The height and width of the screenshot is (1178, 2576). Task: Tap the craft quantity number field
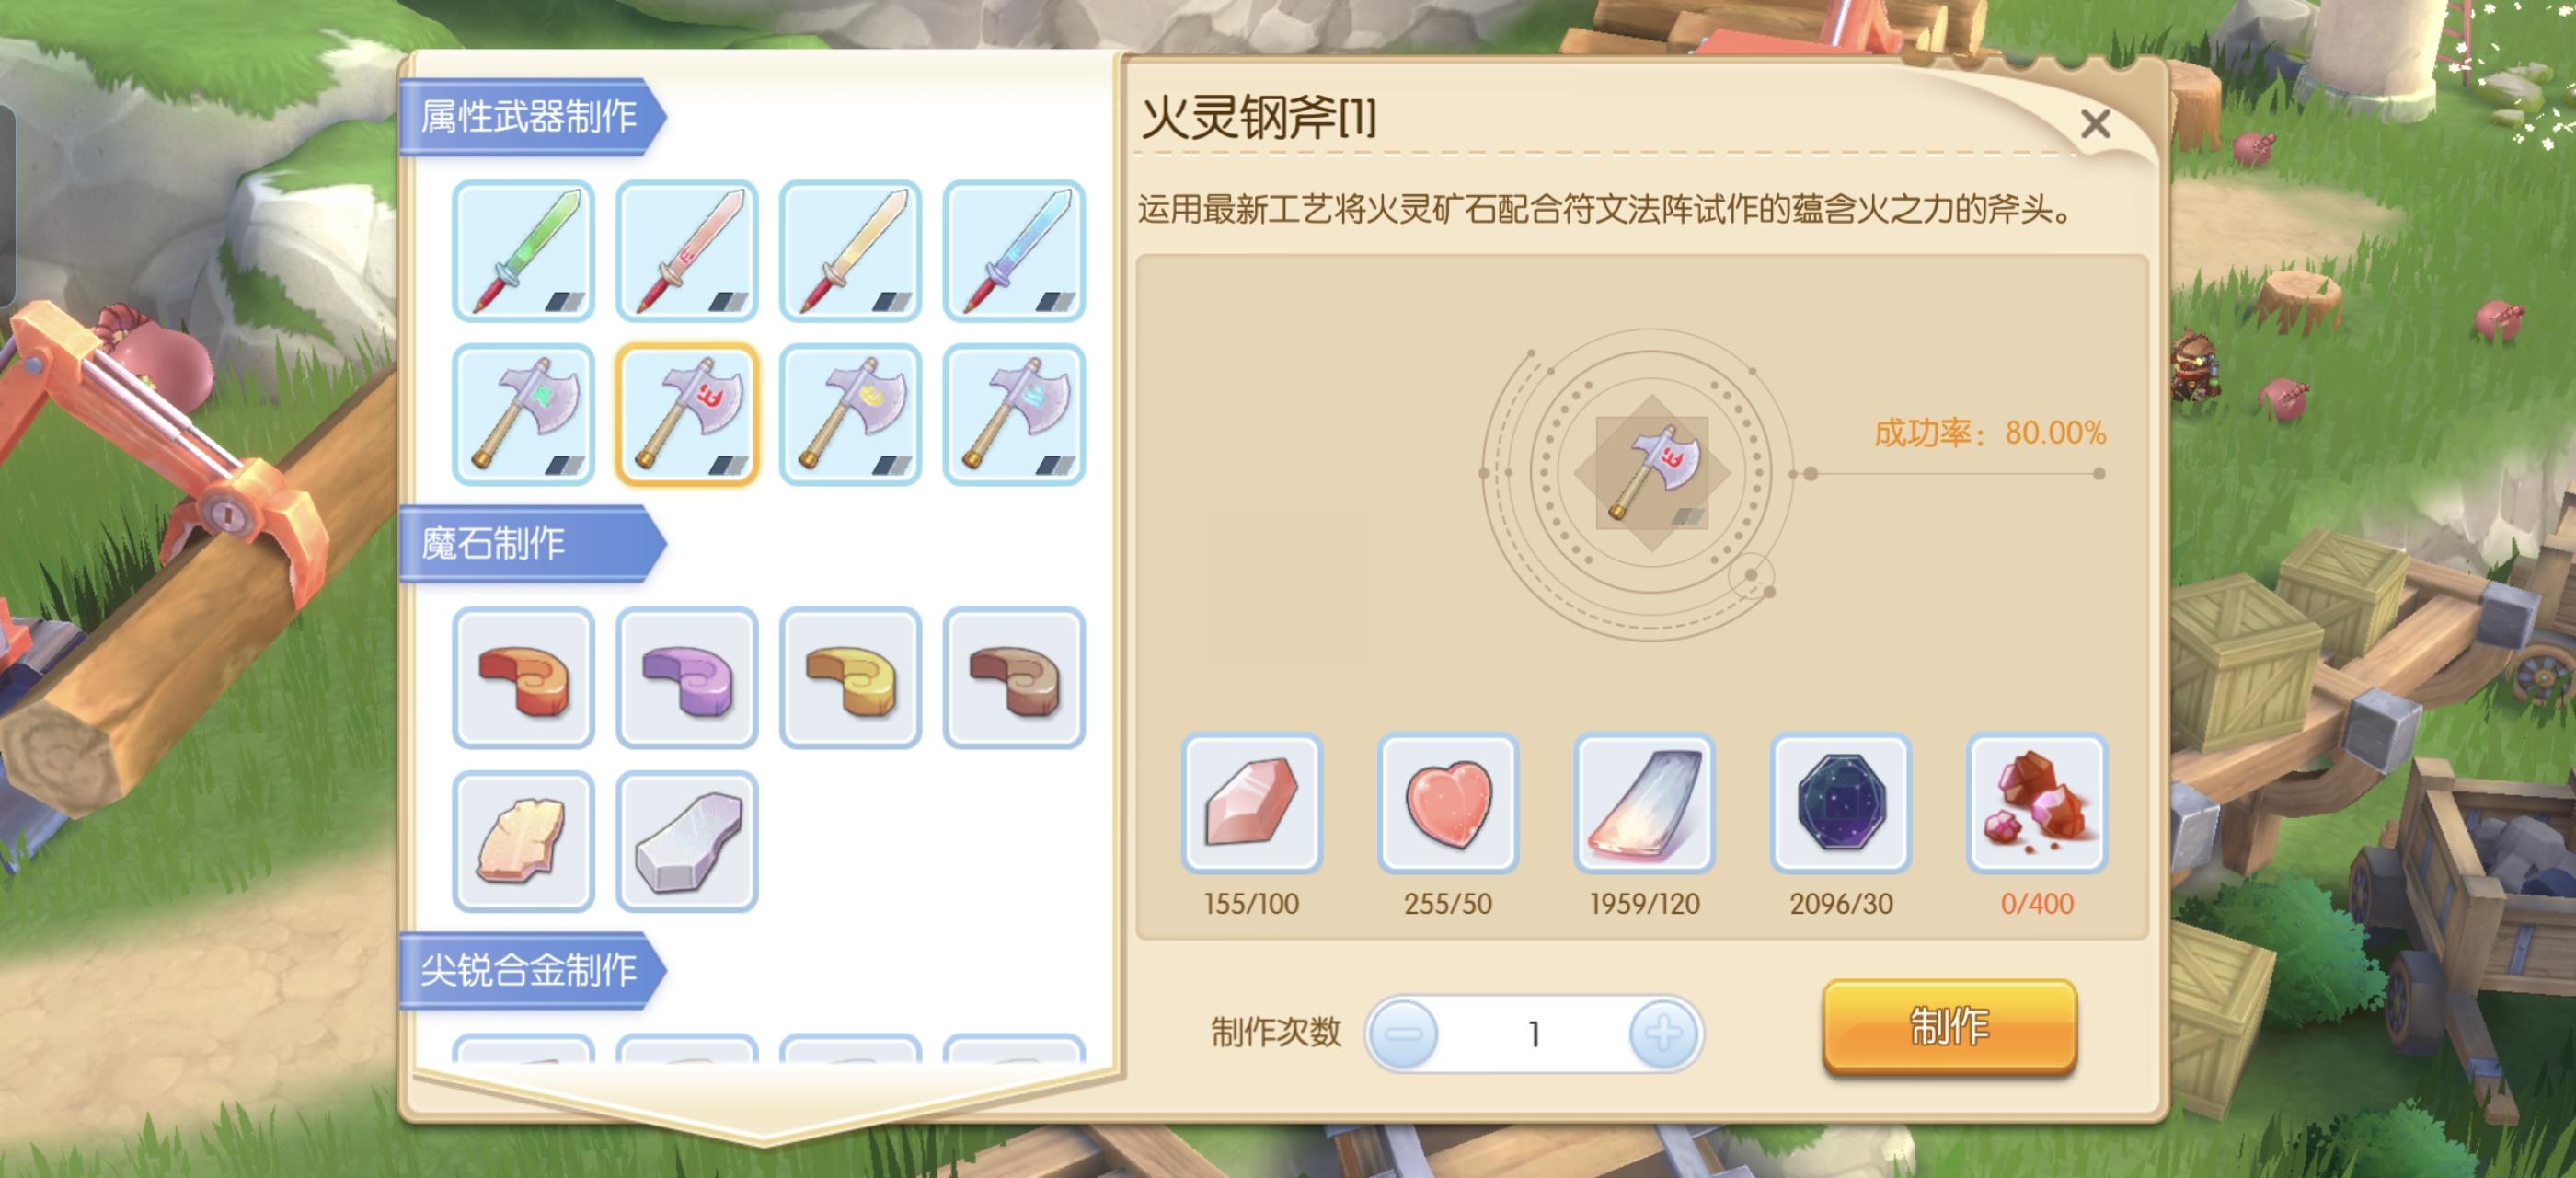1533,1033
